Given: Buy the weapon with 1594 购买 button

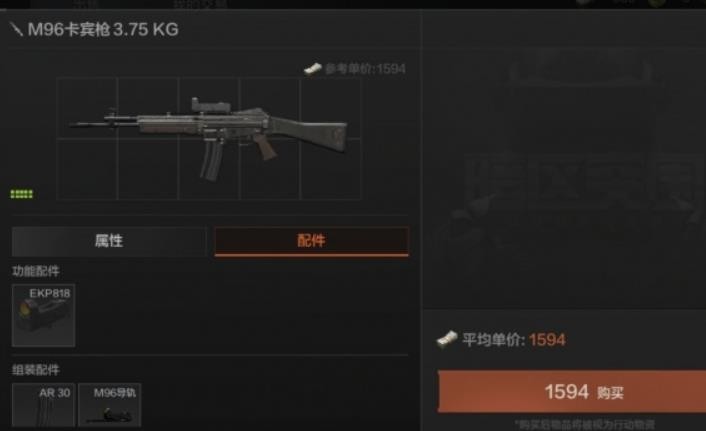Looking at the screenshot, I should click(x=572, y=391).
